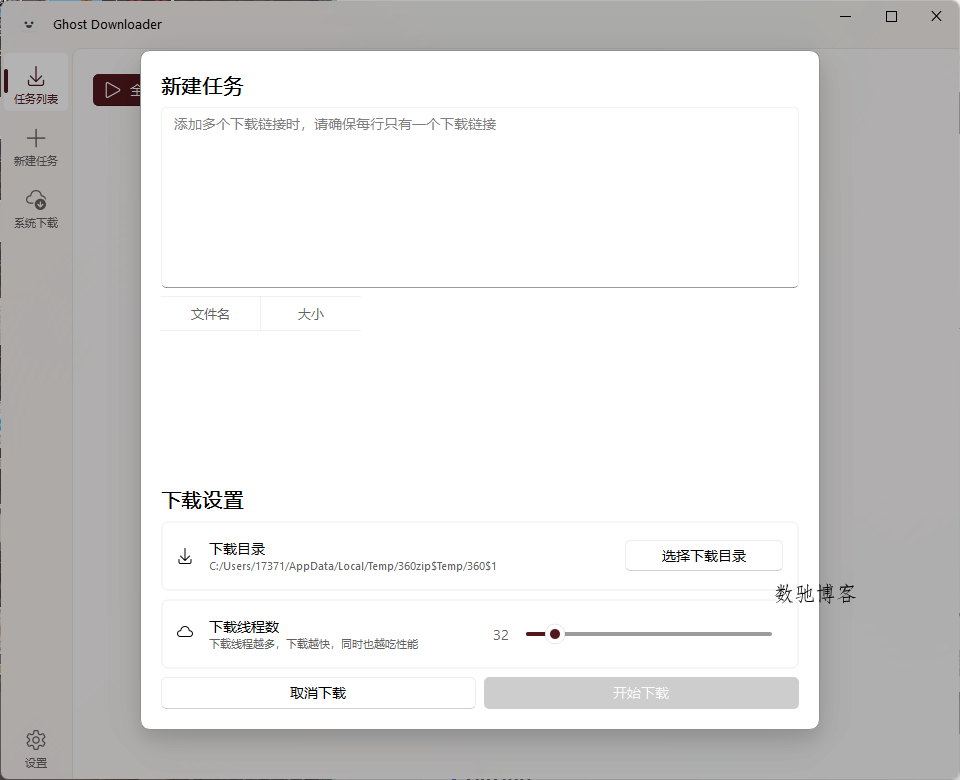Click the 下载设置 heading

coord(203,500)
